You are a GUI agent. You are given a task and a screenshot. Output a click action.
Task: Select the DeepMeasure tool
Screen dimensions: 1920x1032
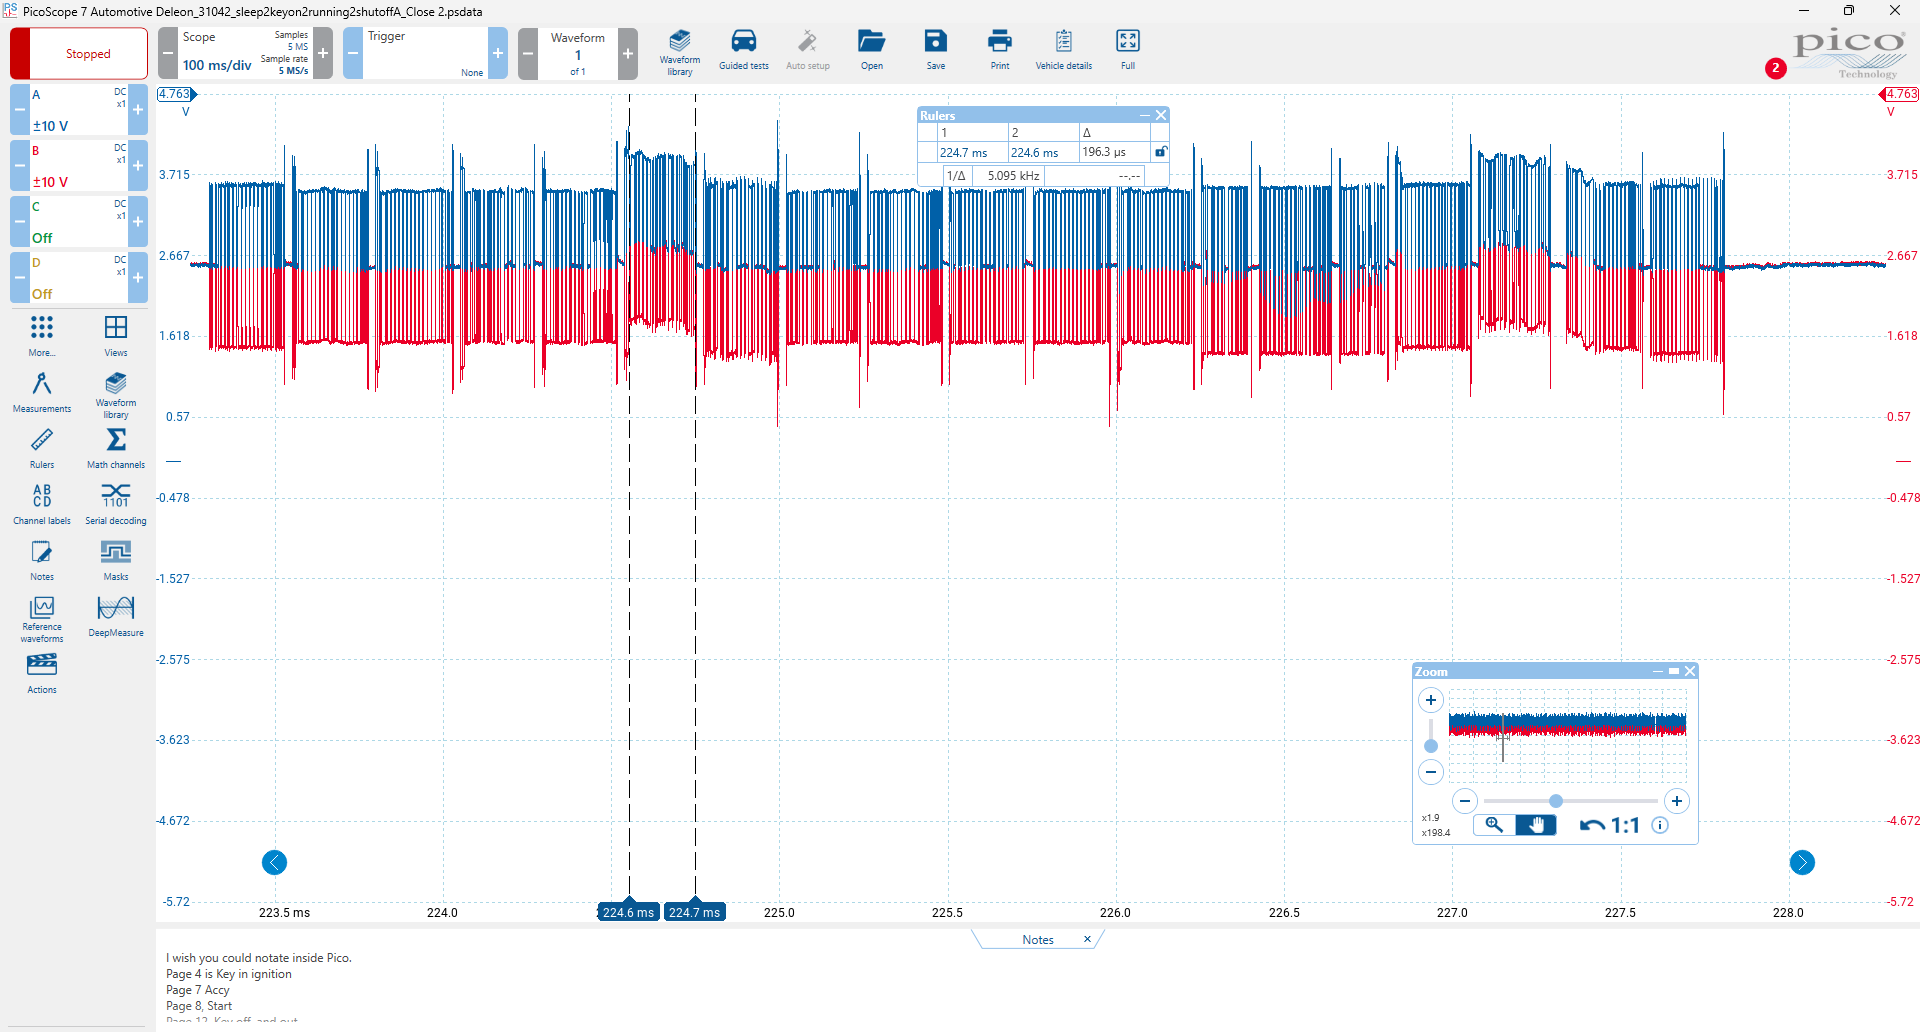(x=116, y=612)
